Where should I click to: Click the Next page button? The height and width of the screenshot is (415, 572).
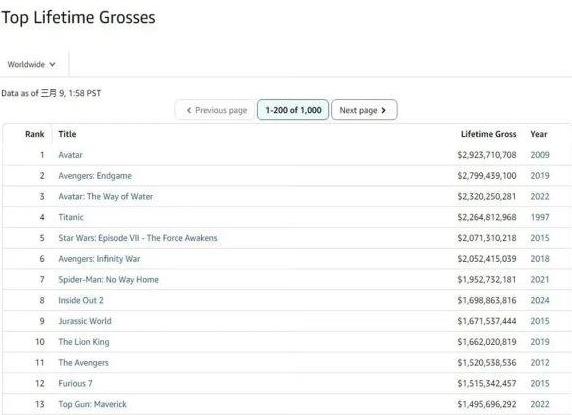tap(364, 110)
